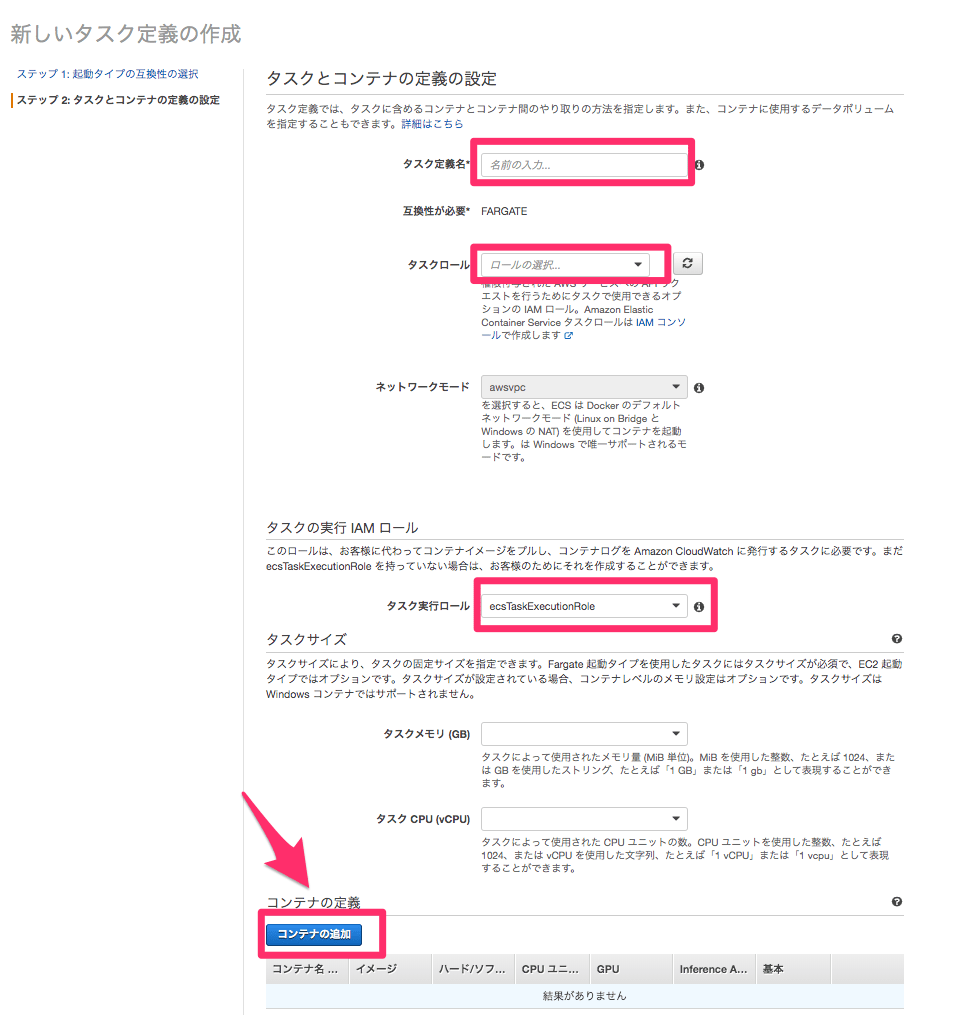The width and height of the screenshot is (974, 1015).
Task: Click the info icon beside ネットワークモード dropdown
Action: tap(699, 388)
